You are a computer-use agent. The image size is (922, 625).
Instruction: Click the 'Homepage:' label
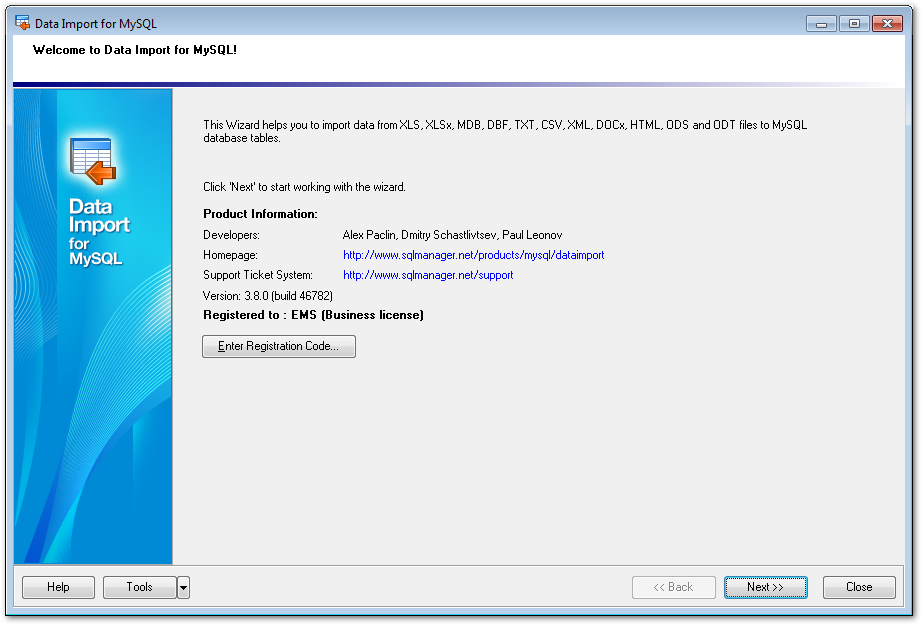(230, 255)
